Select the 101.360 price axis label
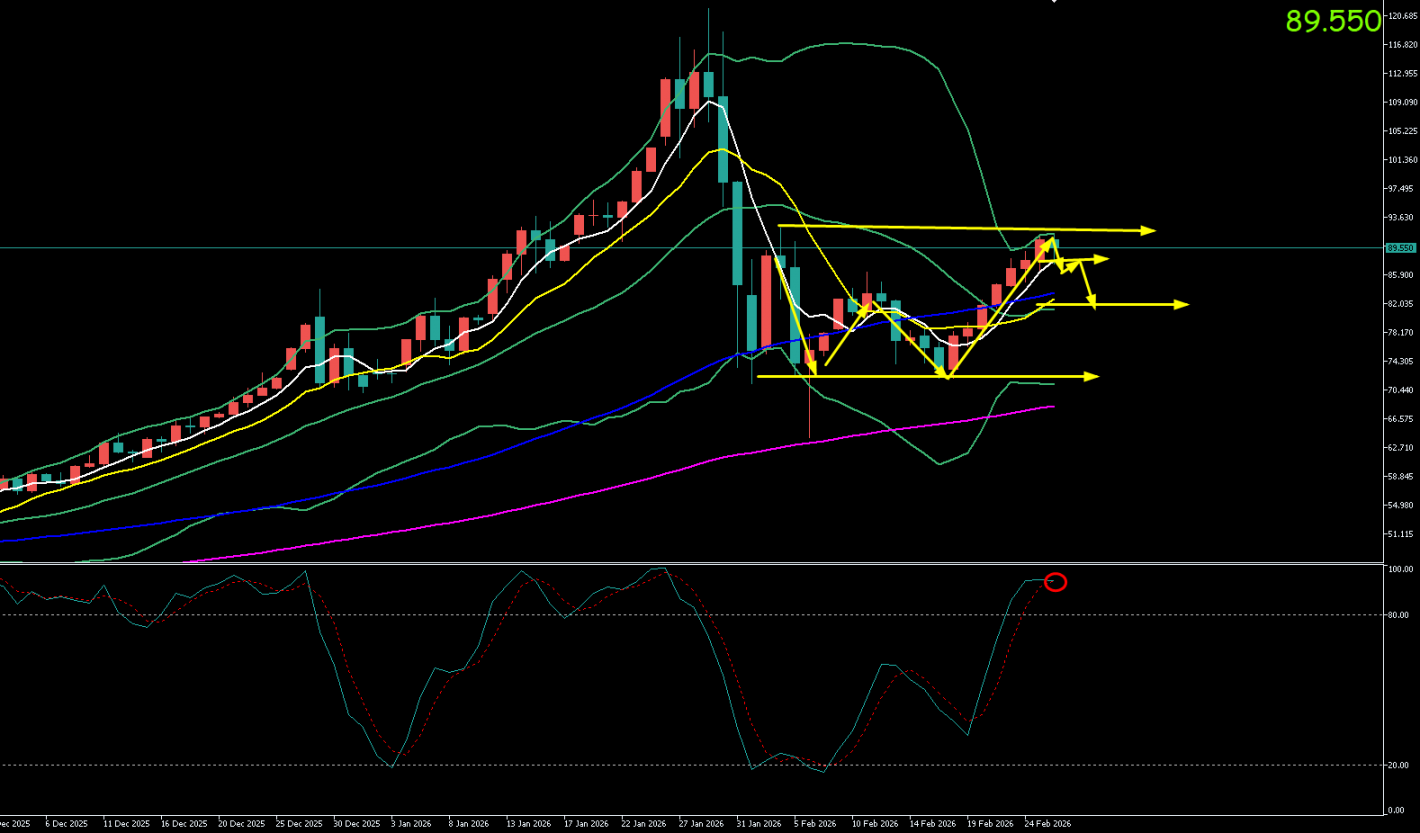 [1399, 160]
